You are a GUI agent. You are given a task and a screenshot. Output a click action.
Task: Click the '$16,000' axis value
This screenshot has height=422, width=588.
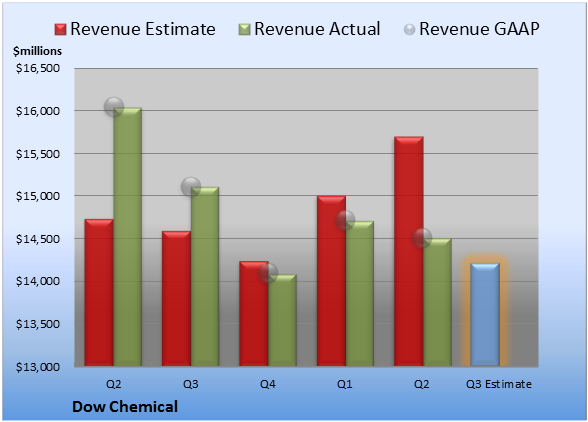(38, 111)
